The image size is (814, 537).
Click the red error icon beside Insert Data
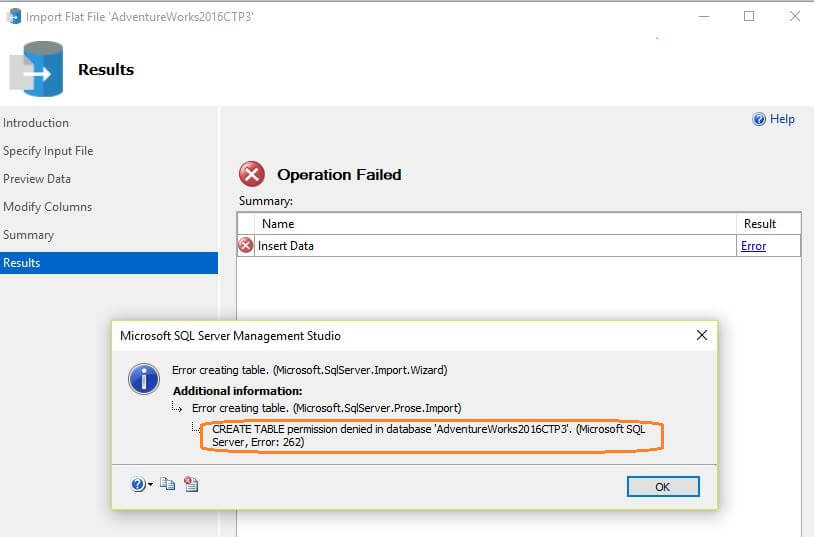click(x=246, y=246)
